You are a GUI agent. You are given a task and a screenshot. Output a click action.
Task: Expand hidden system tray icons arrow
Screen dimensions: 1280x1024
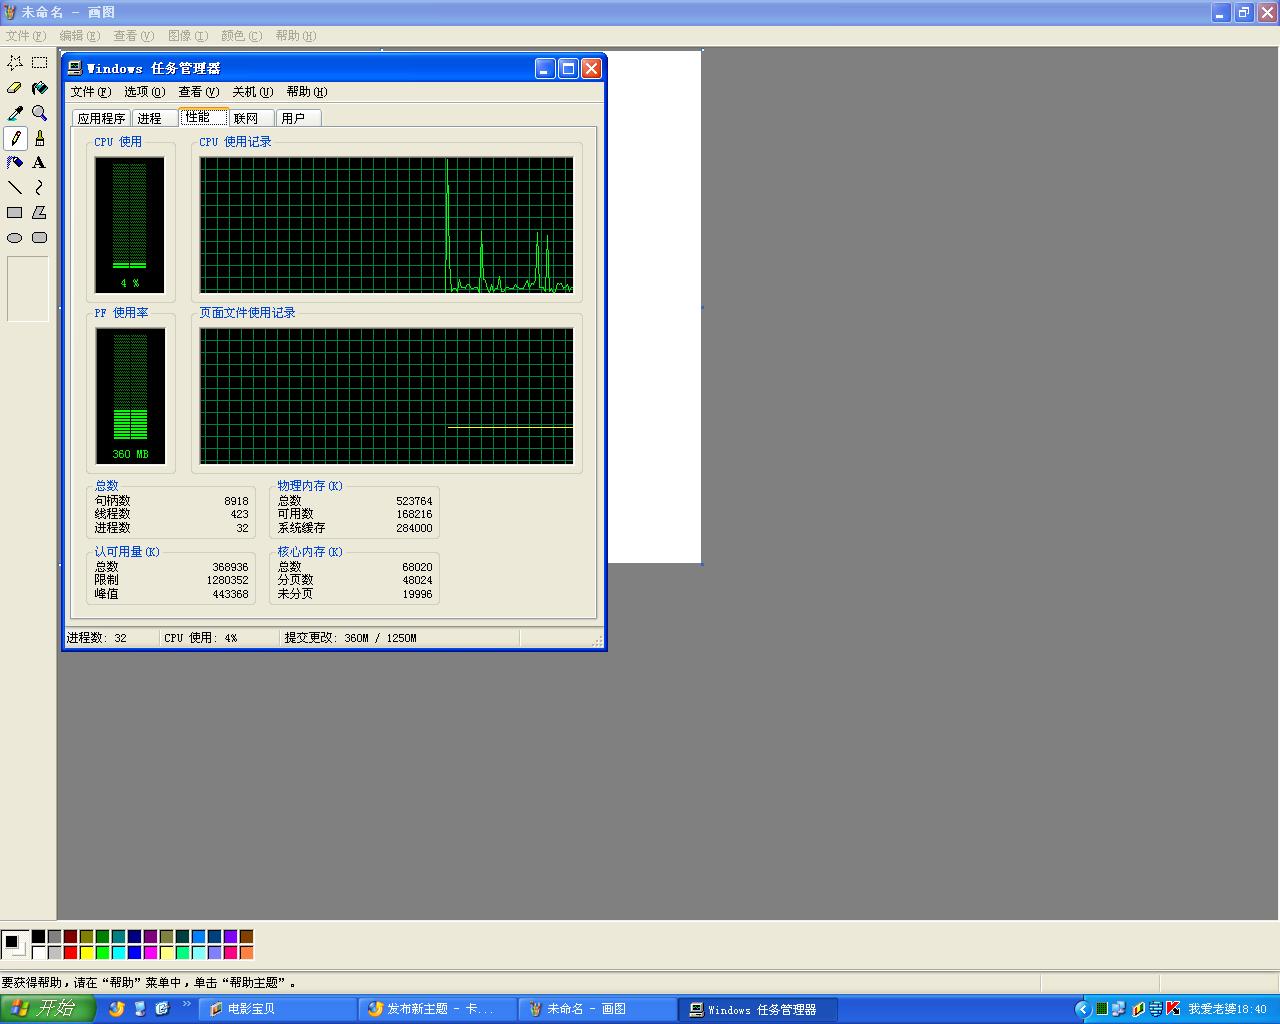click(1082, 1009)
